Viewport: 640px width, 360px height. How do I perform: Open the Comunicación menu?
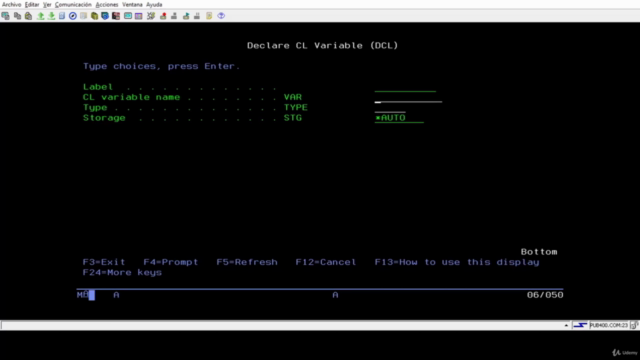pyautogui.click(x=73, y=4)
